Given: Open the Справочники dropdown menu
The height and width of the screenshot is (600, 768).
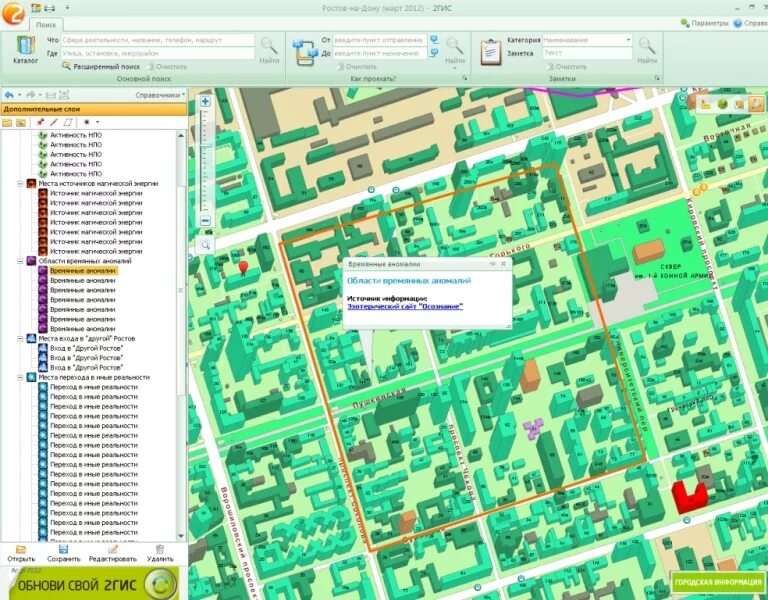Looking at the screenshot, I should coord(160,95).
